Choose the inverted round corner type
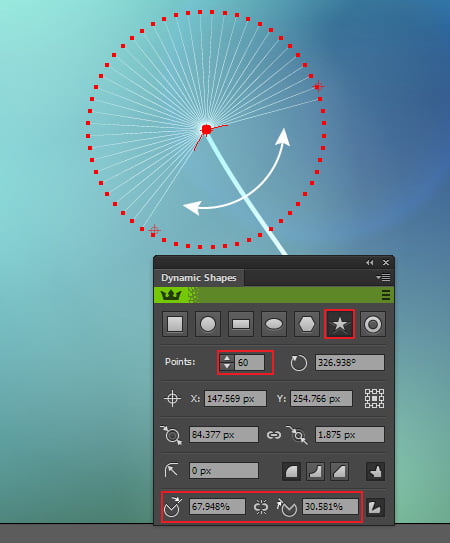The image size is (450, 543). point(315,471)
